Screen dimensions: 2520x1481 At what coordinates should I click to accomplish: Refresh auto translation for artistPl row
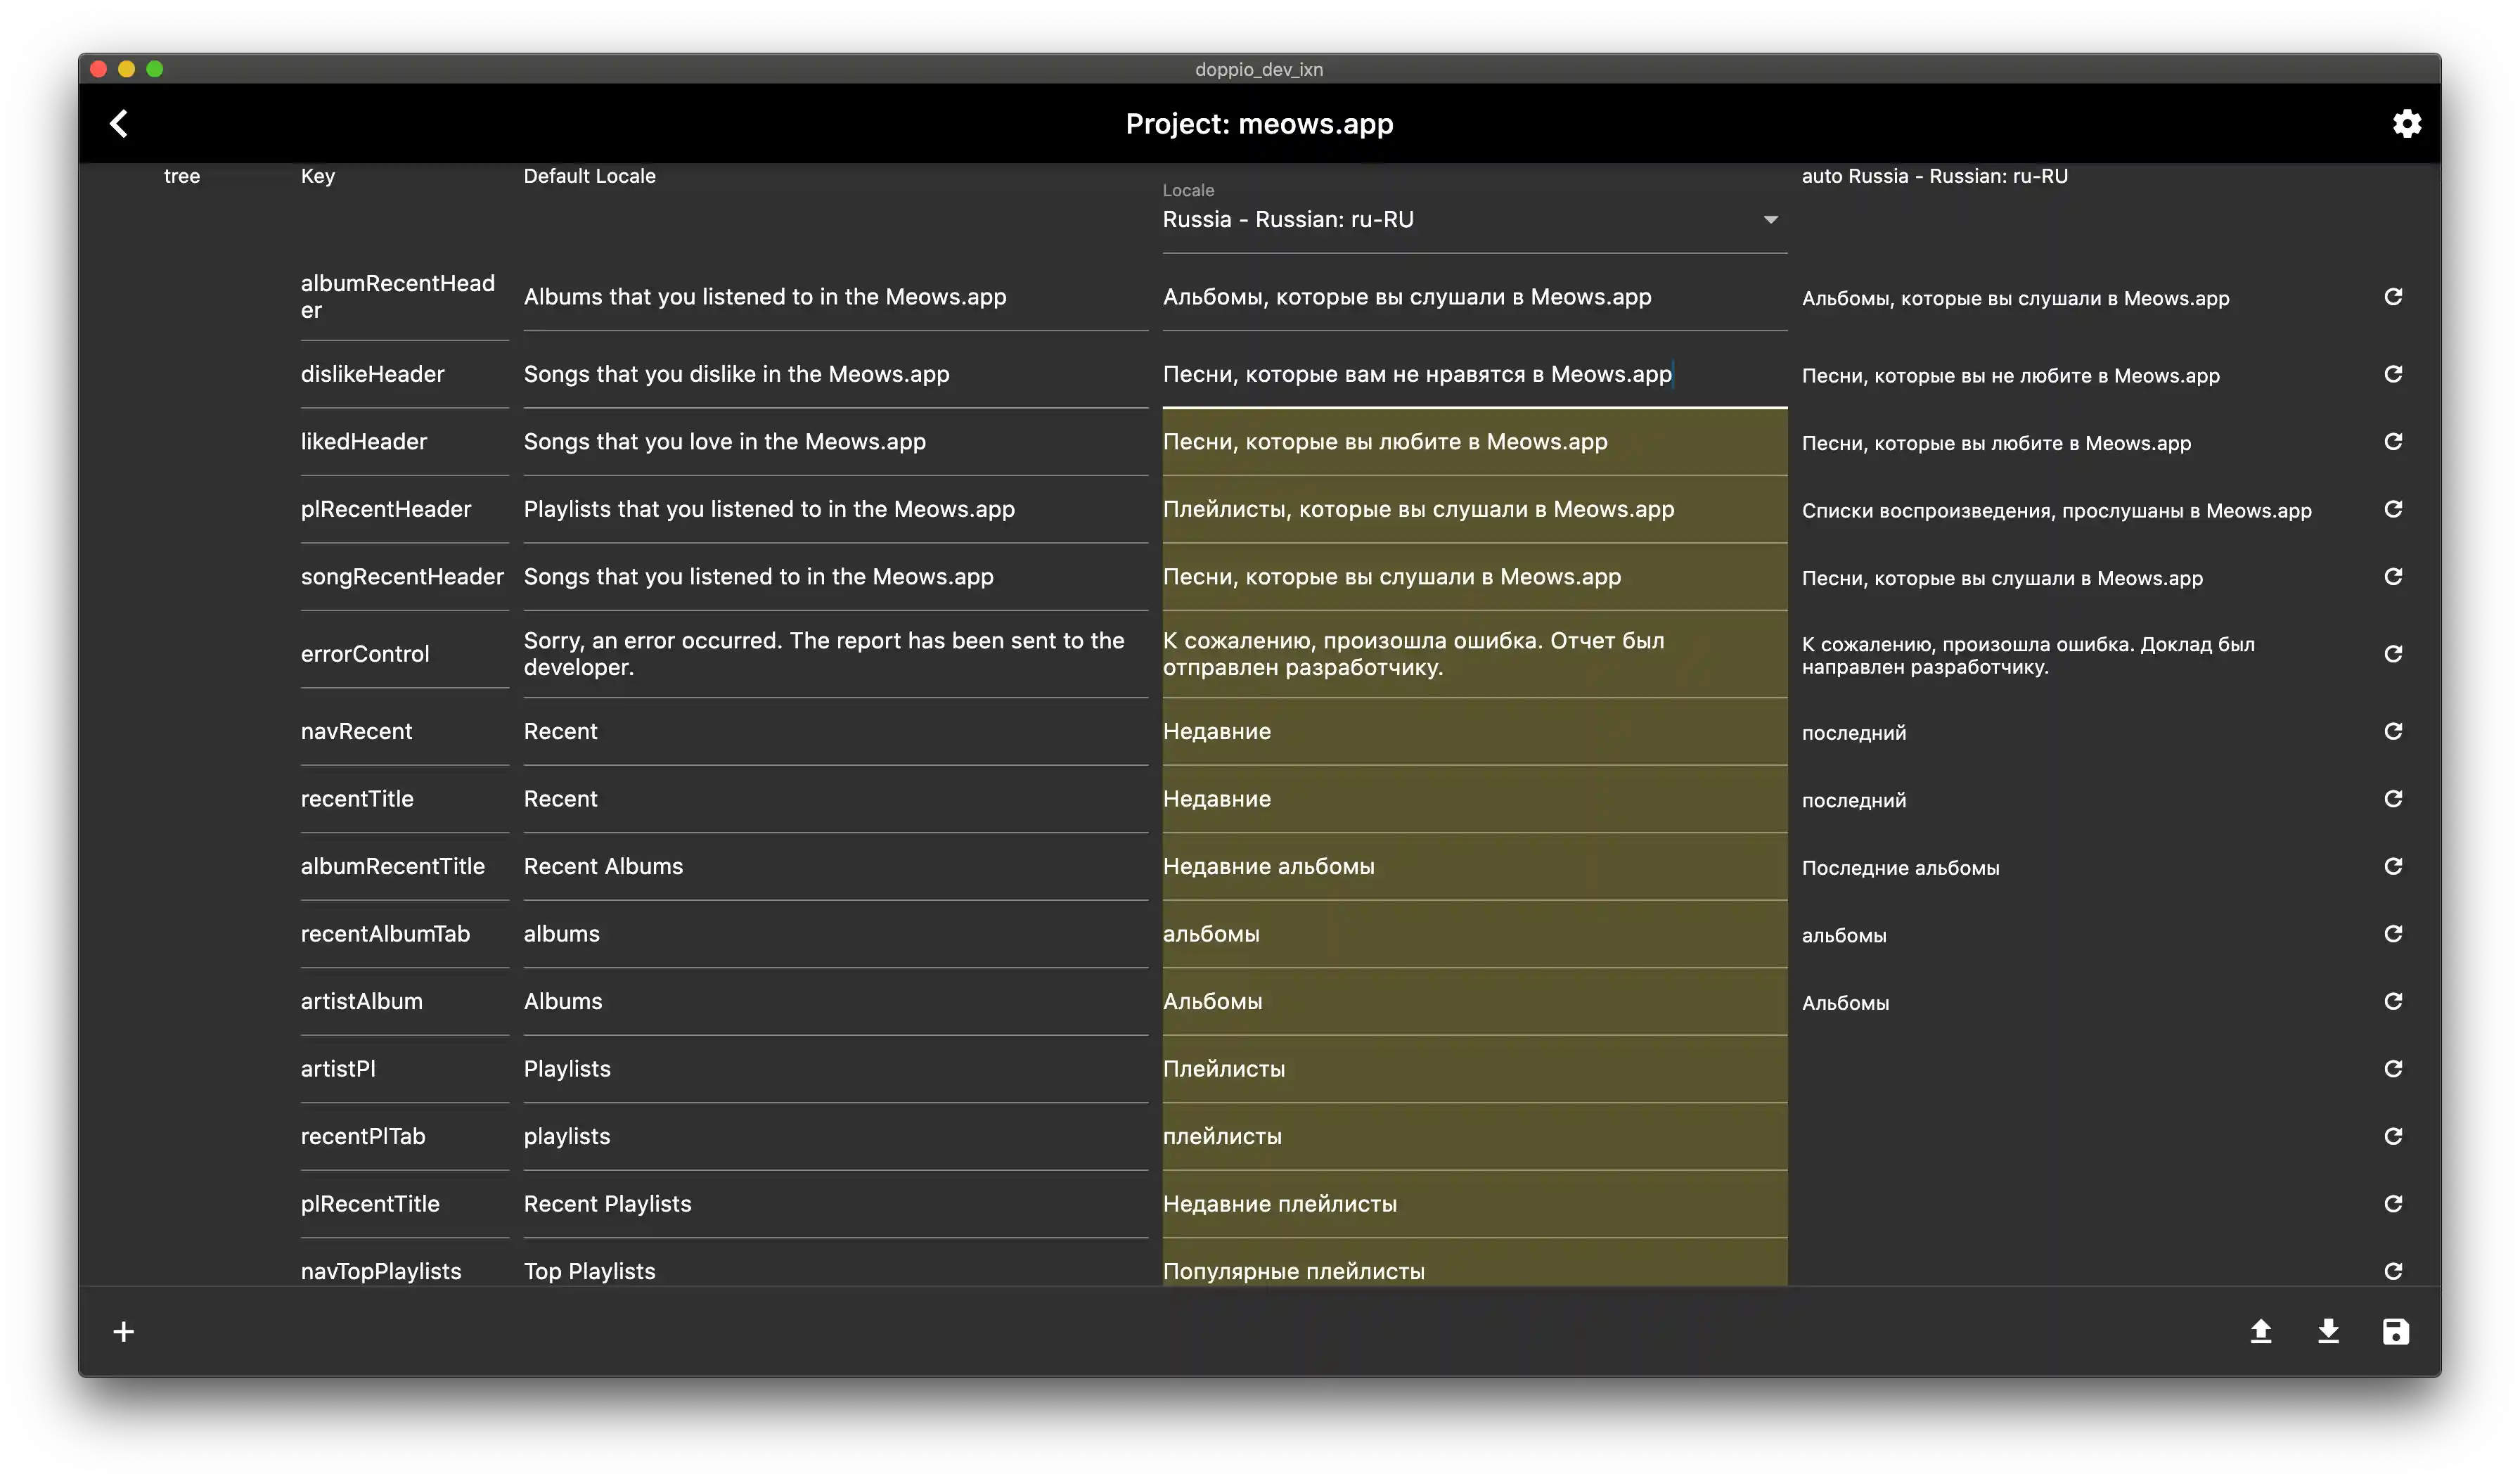coord(2392,1069)
